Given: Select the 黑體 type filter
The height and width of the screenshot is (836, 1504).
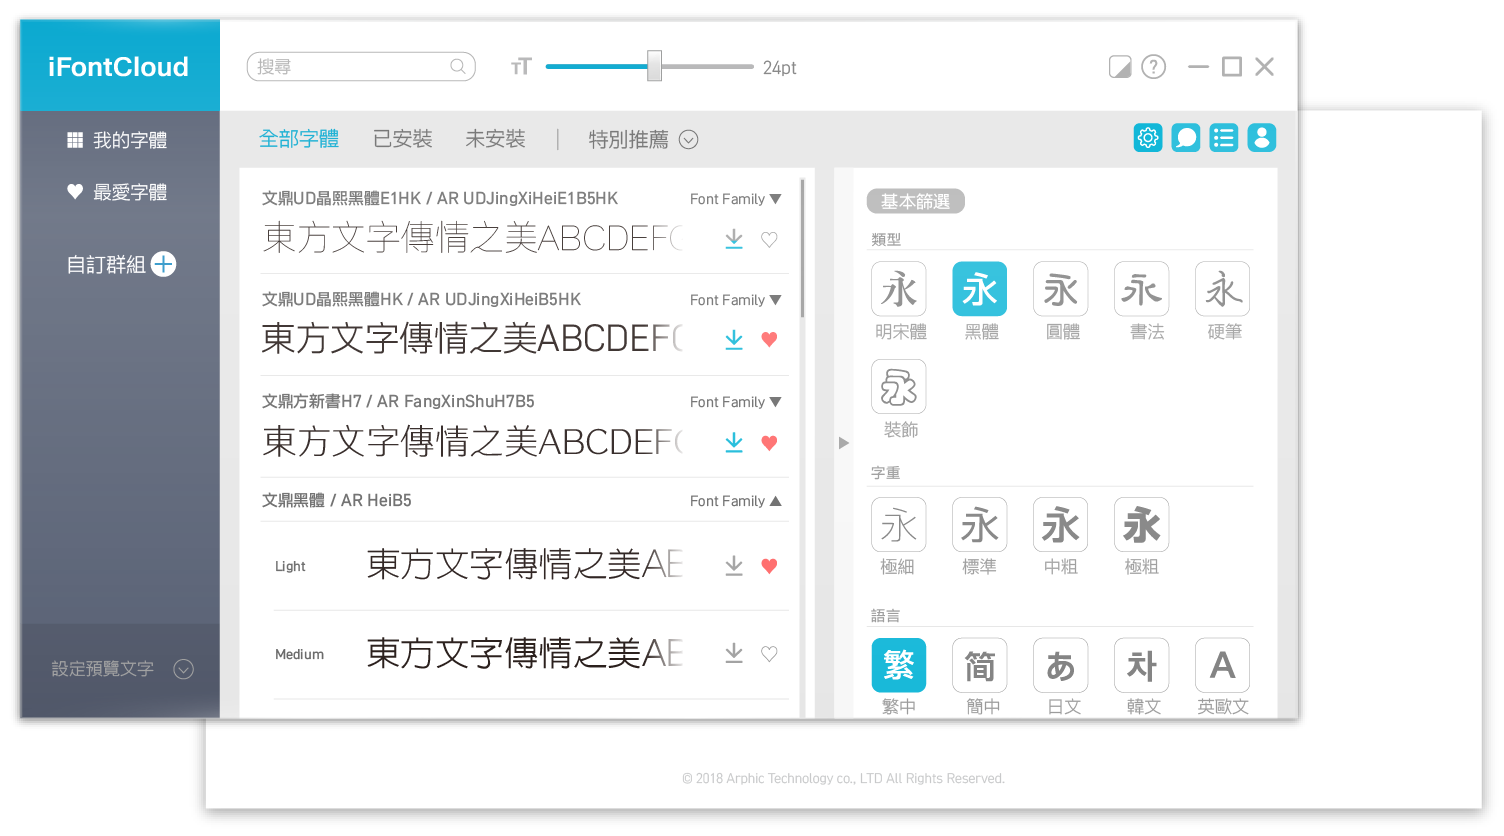Looking at the screenshot, I should (979, 288).
